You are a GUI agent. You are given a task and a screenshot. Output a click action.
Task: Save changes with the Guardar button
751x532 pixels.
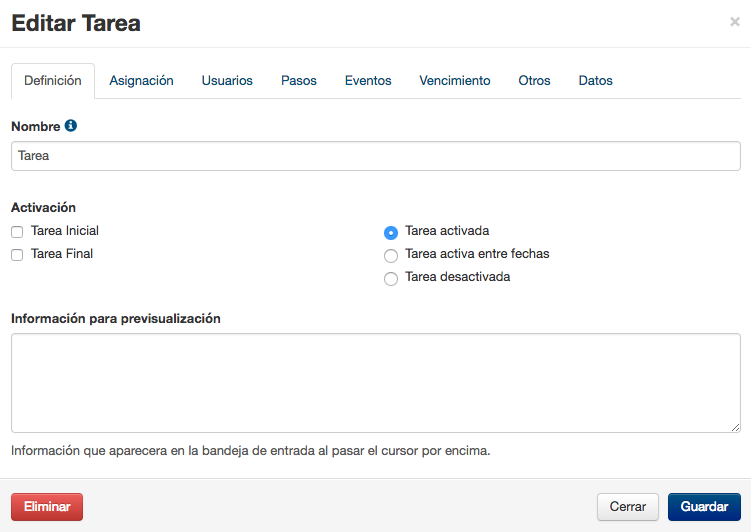point(704,507)
